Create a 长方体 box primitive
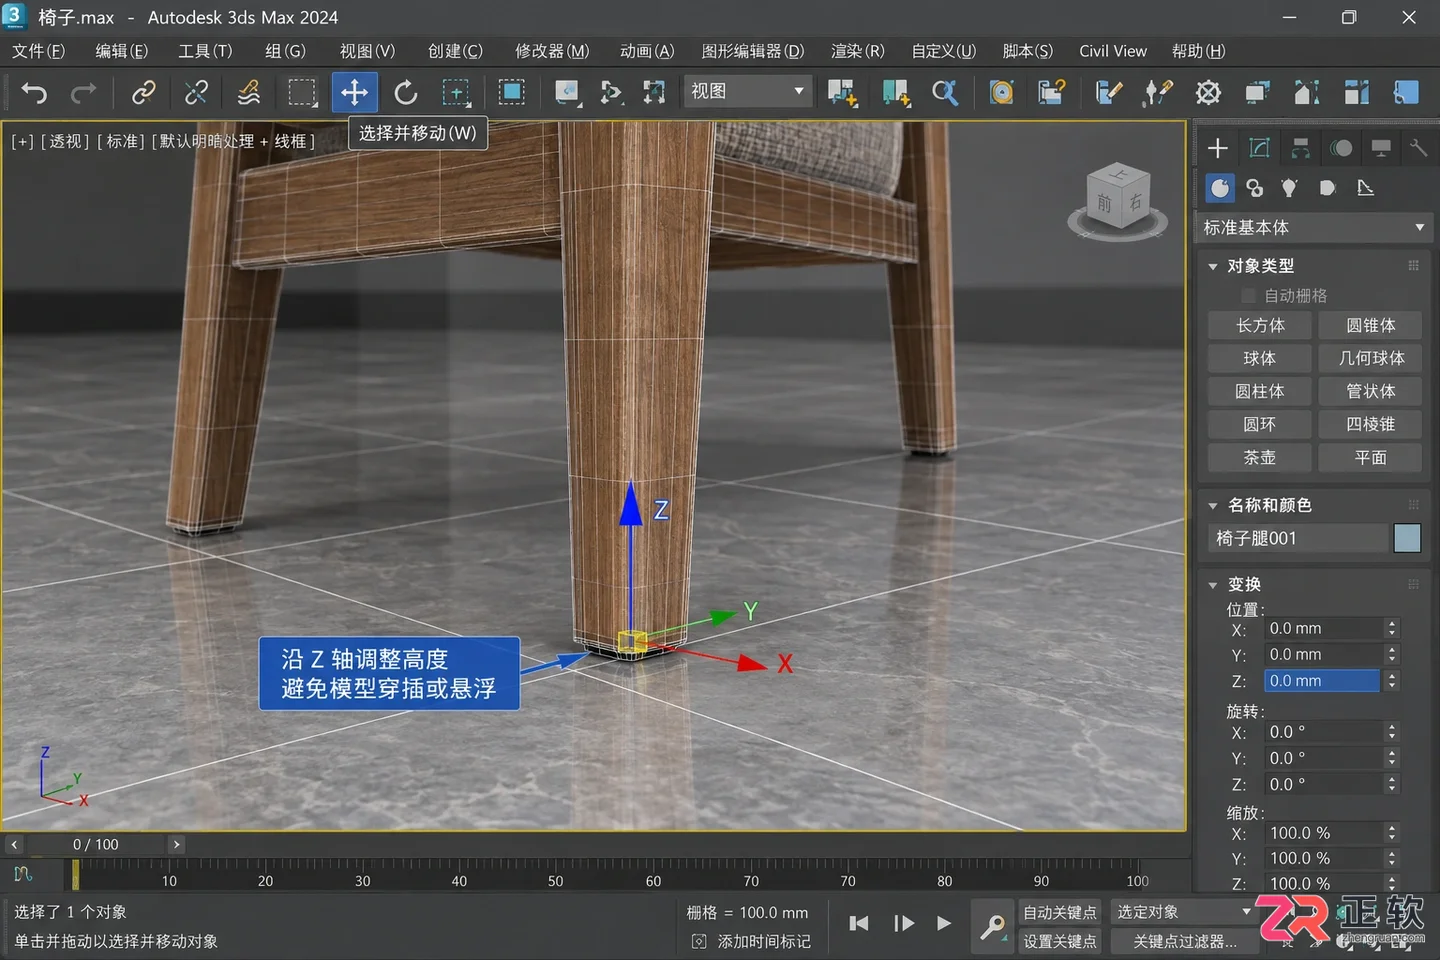The width and height of the screenshot is (1440, 960). point(1260,325)
